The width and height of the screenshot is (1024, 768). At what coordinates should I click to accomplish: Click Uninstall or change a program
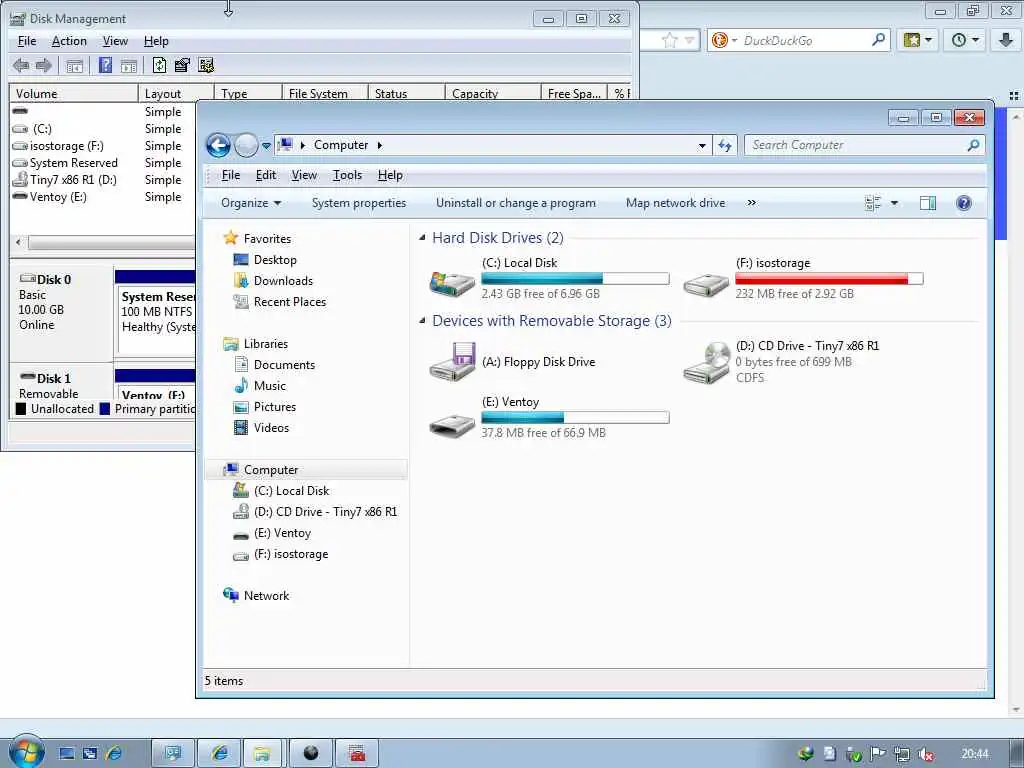pos(515,203)
